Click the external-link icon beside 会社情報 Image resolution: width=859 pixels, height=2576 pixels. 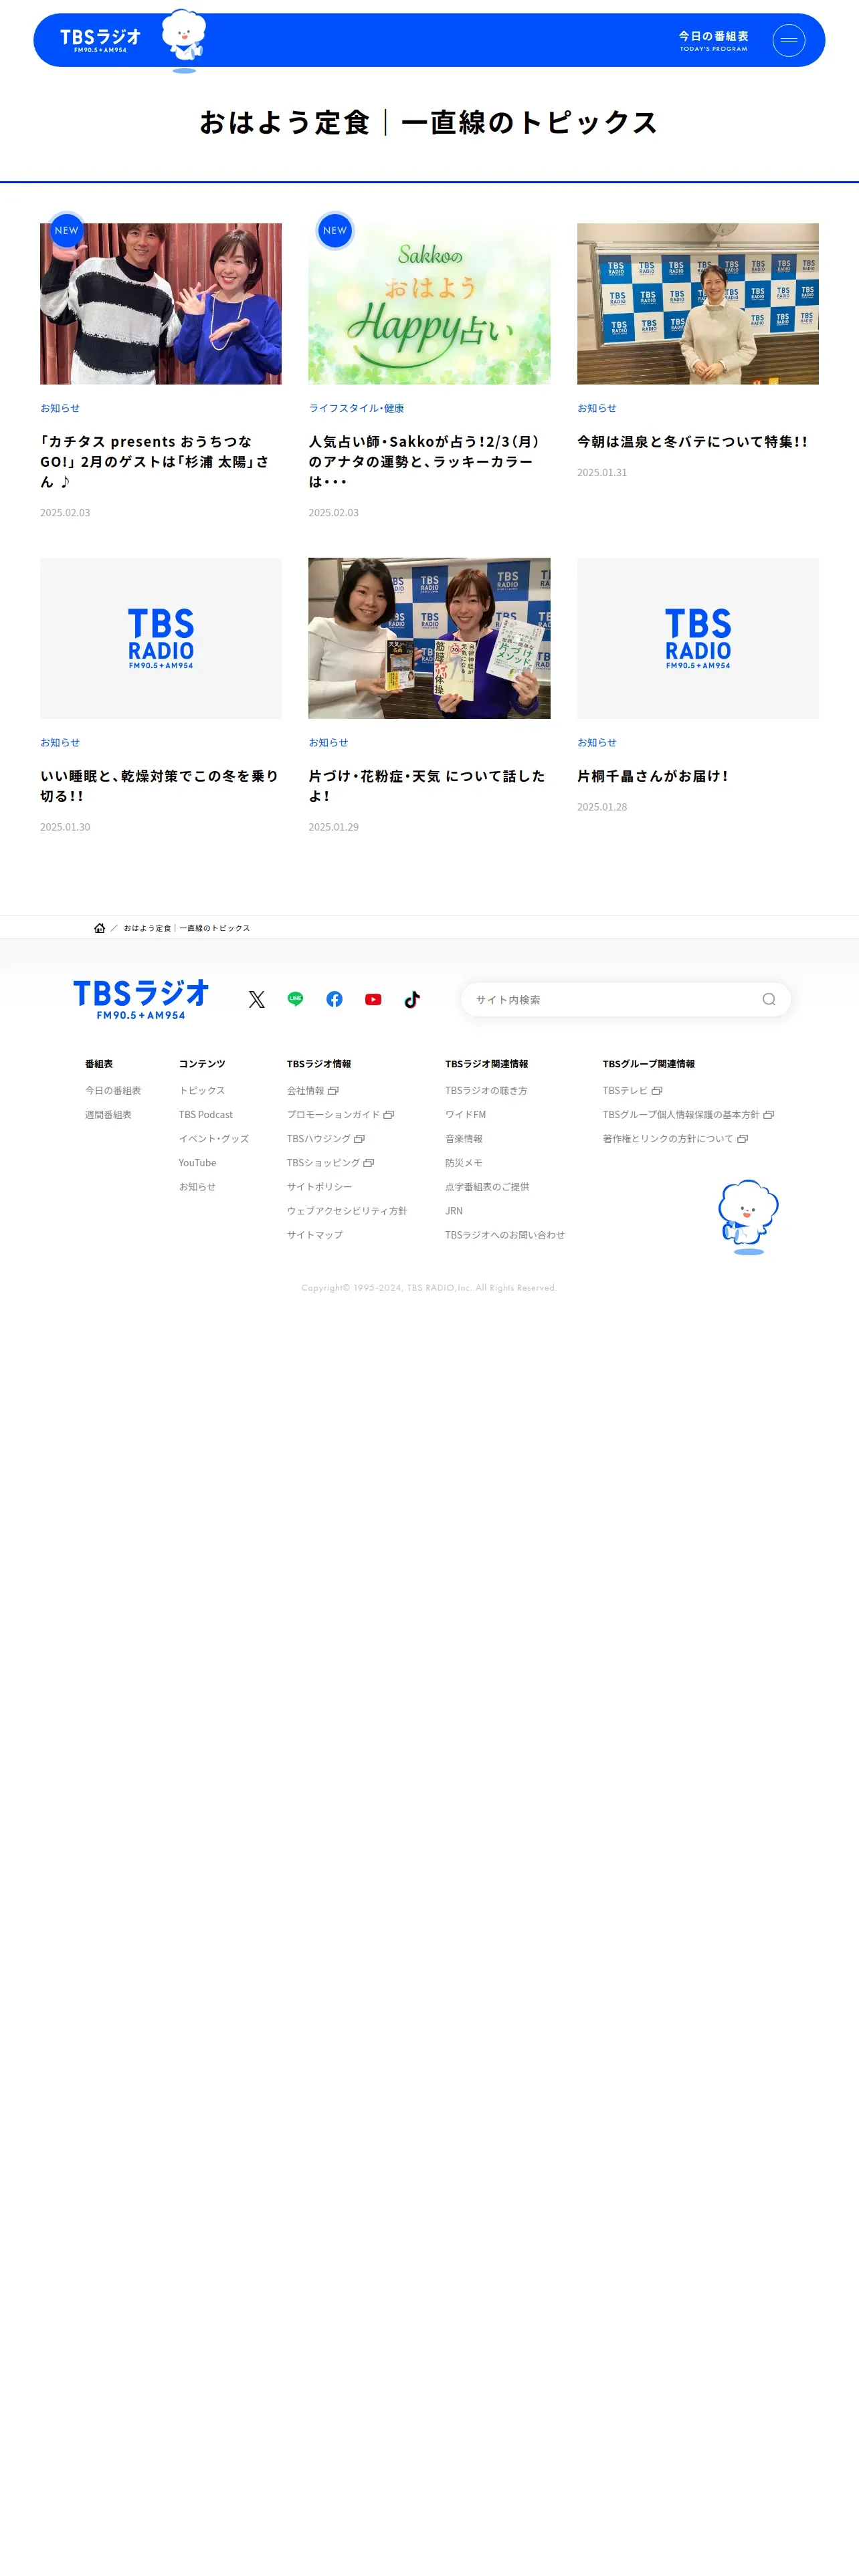coord(334,1091)
